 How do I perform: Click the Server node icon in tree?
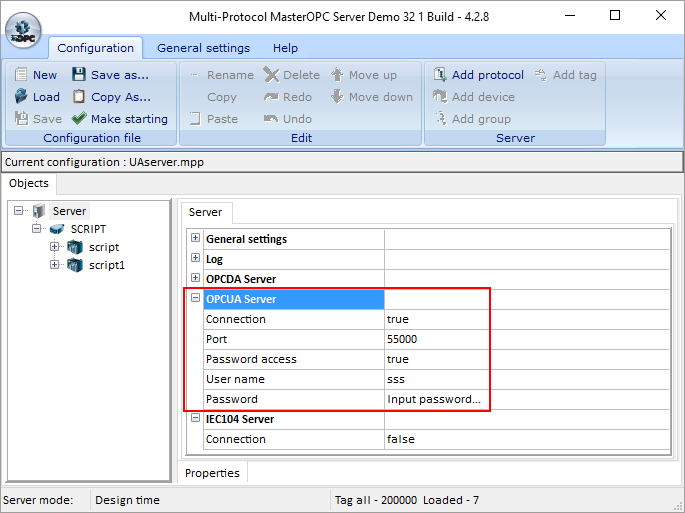[39, 211]
